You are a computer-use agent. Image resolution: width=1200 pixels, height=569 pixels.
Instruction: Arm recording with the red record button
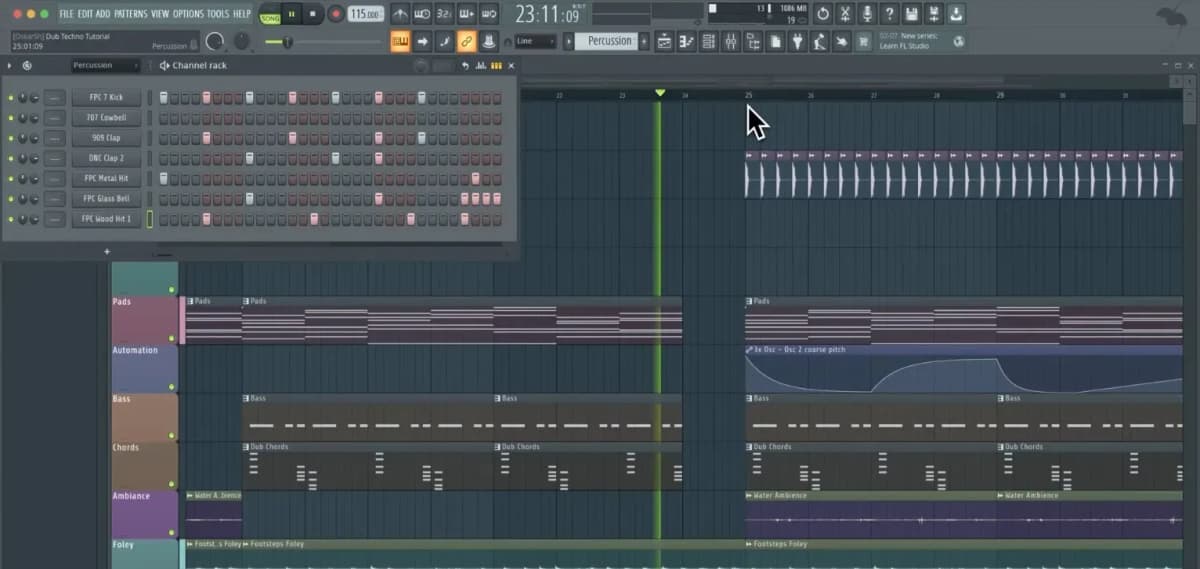(335, 14)
